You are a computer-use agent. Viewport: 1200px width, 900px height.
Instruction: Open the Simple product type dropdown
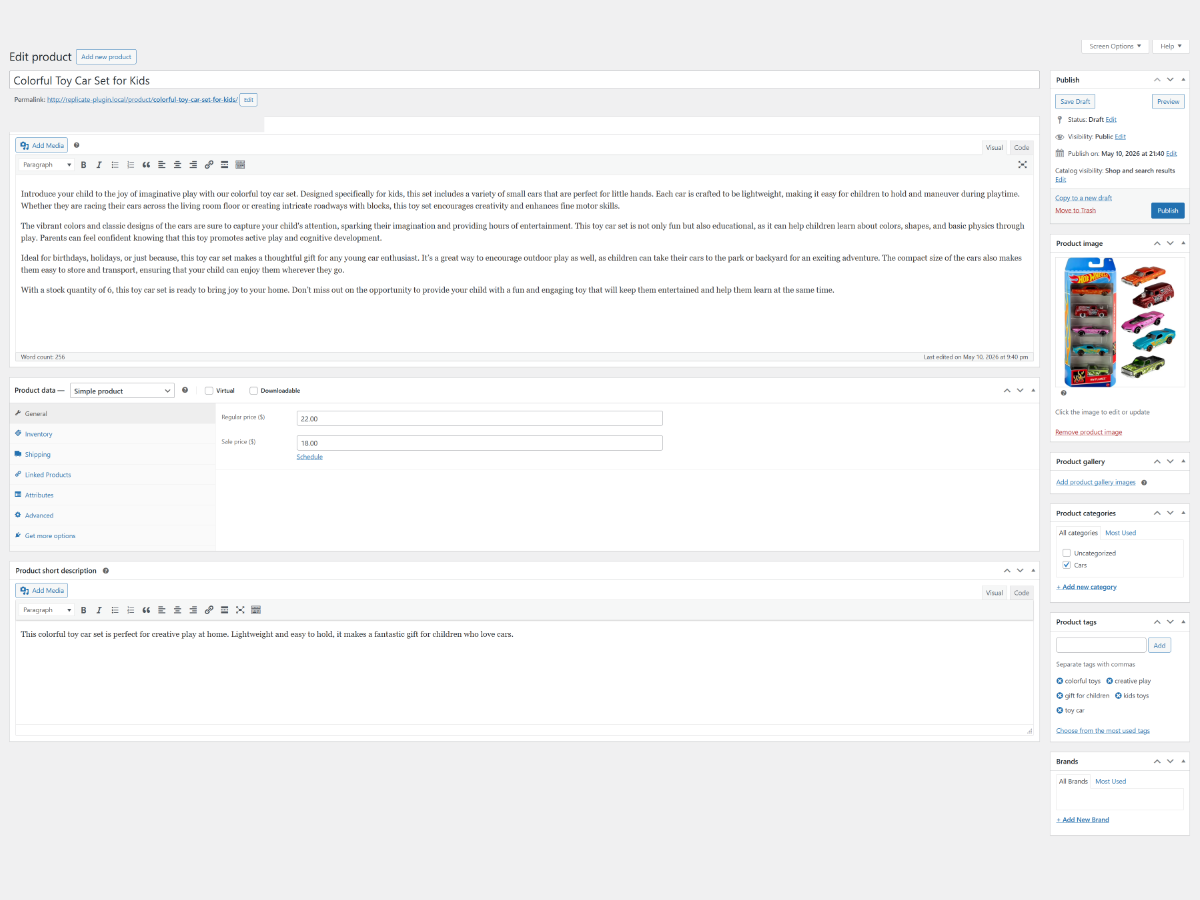click(x=122, y=391)
